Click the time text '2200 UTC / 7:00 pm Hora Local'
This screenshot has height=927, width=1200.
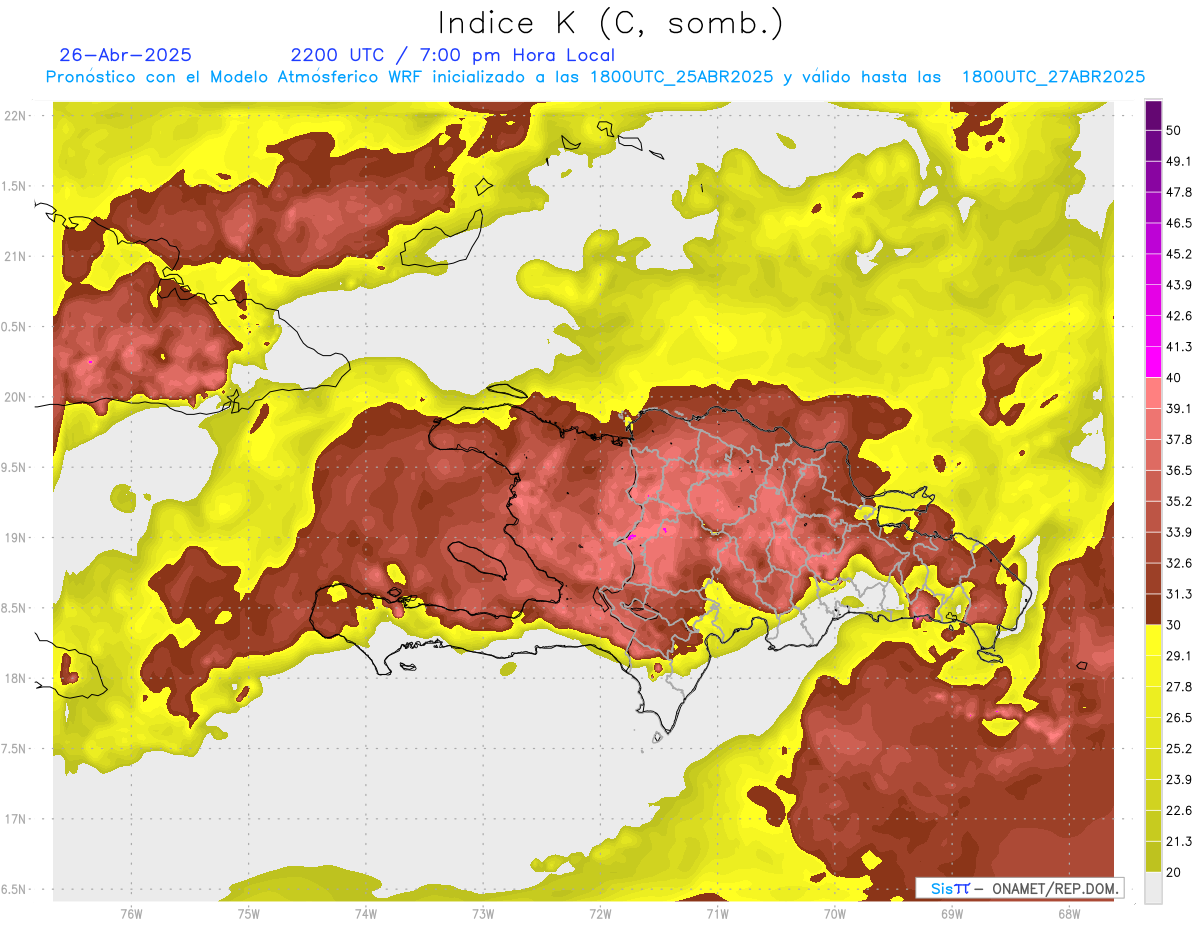pyautogui.click(x=453, y=55)
